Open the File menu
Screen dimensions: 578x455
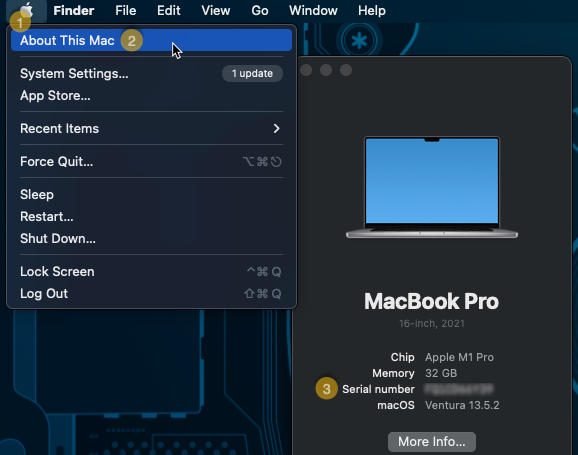[x=126, y=11]
